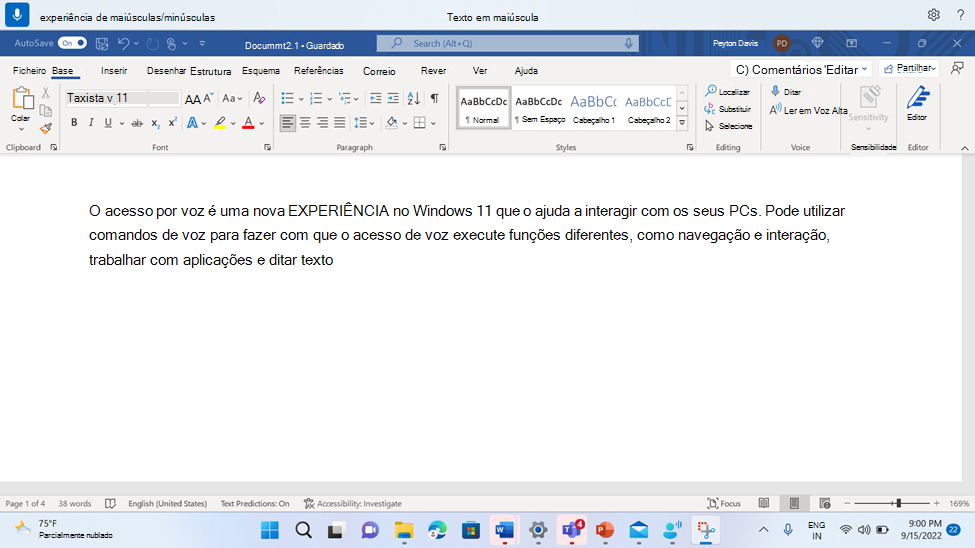Open the Referências tab
This screenshot has height=548, width=975.
[x=318, y=71]
